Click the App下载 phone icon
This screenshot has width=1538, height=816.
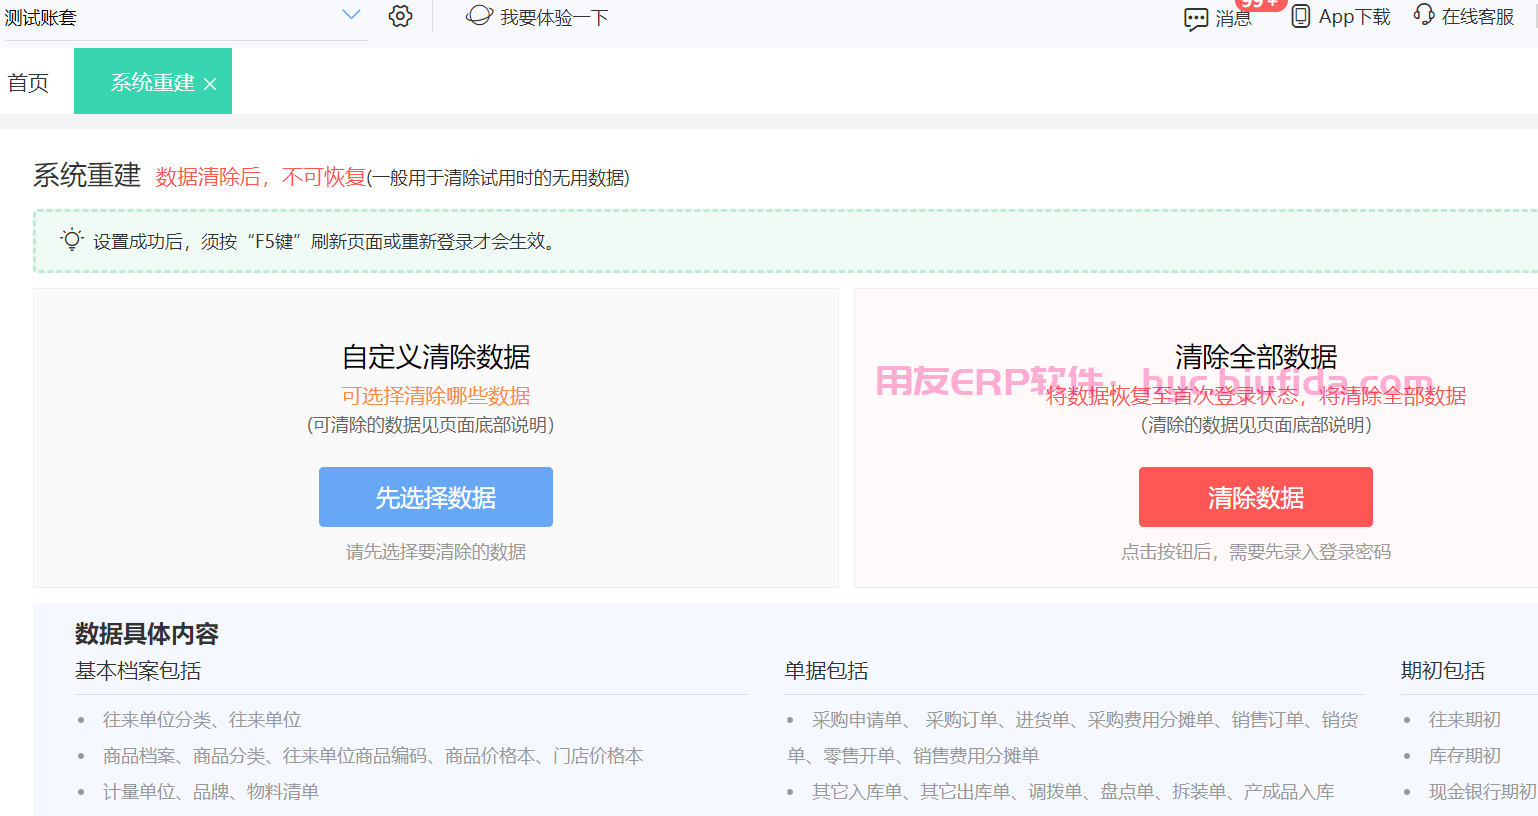coord(1301,16)
